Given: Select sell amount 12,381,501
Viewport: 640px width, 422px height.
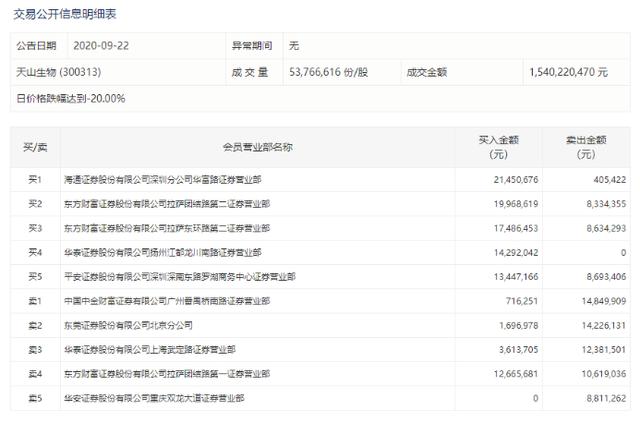Looking at the screenshot, I should (604, 350).
